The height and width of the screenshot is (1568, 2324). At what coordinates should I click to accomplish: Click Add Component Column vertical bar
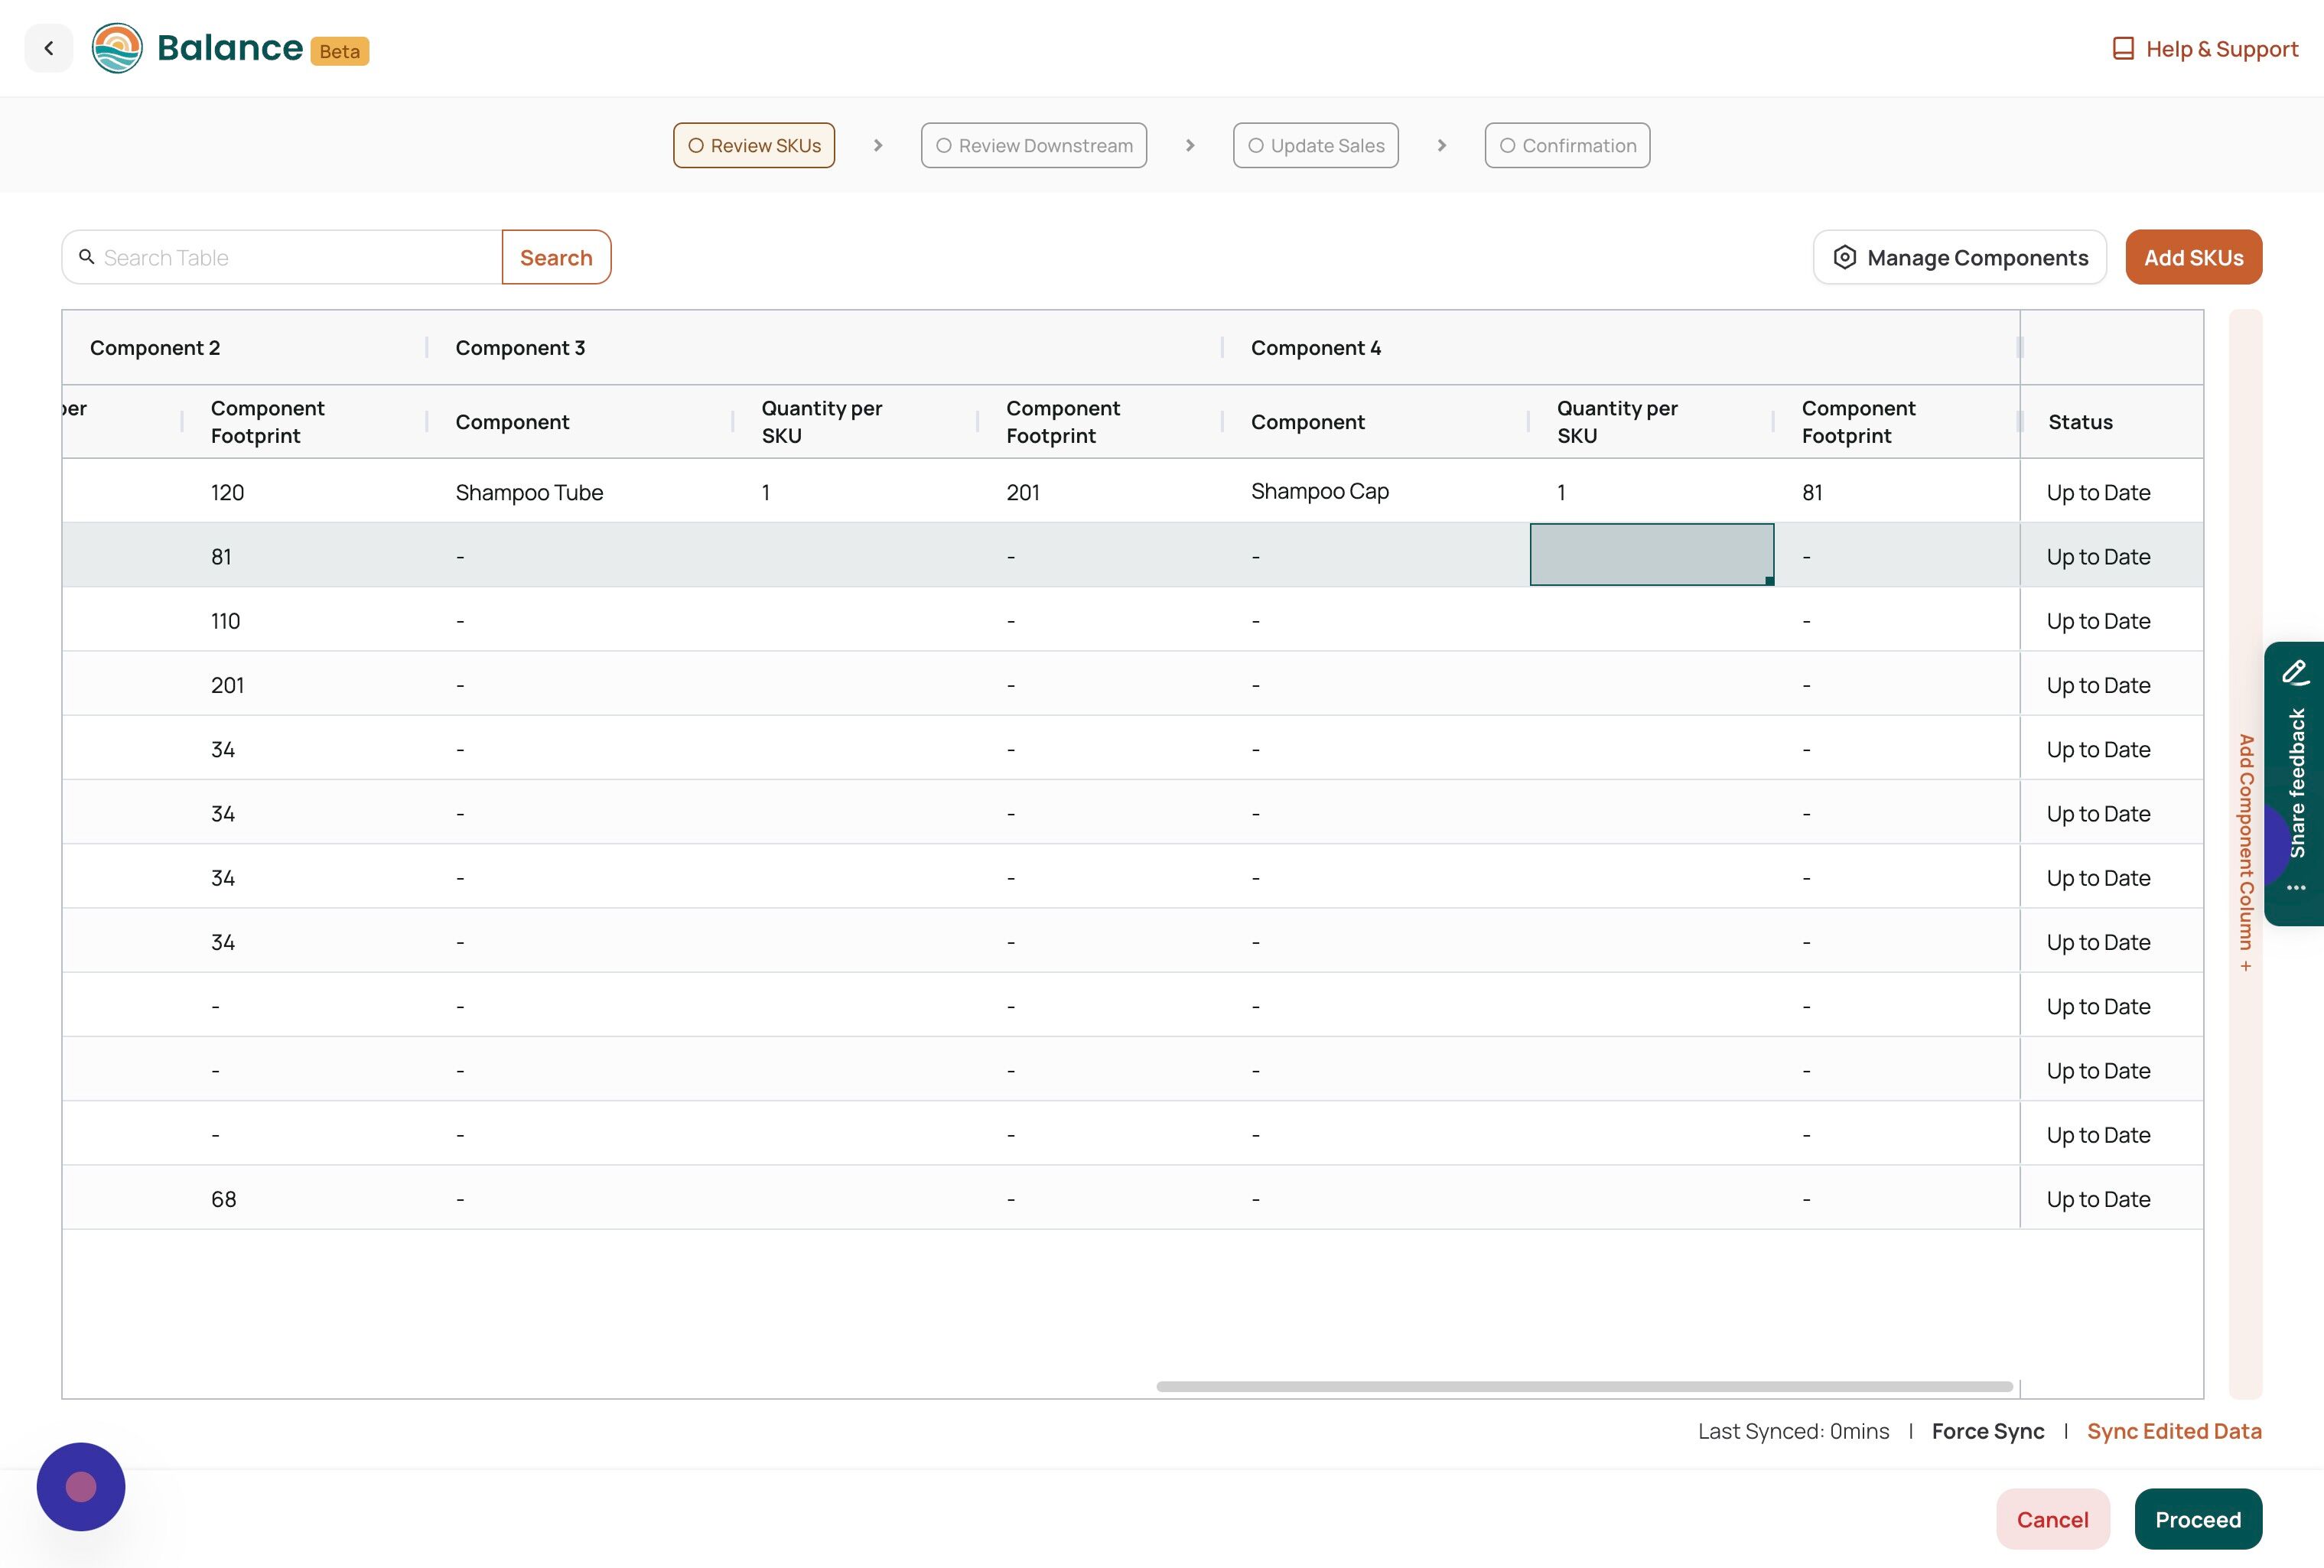pos(2246,854)
